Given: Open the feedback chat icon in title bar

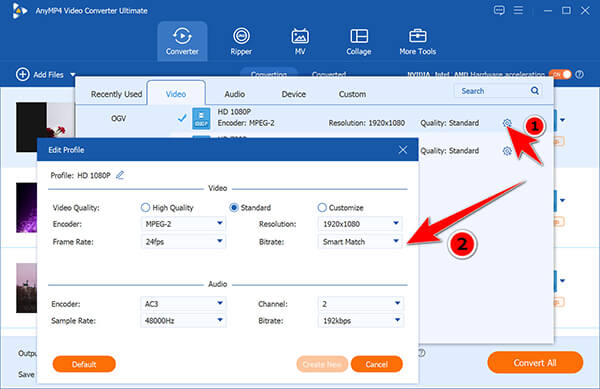Looking at the screenshot, I should tap(499, 10).
